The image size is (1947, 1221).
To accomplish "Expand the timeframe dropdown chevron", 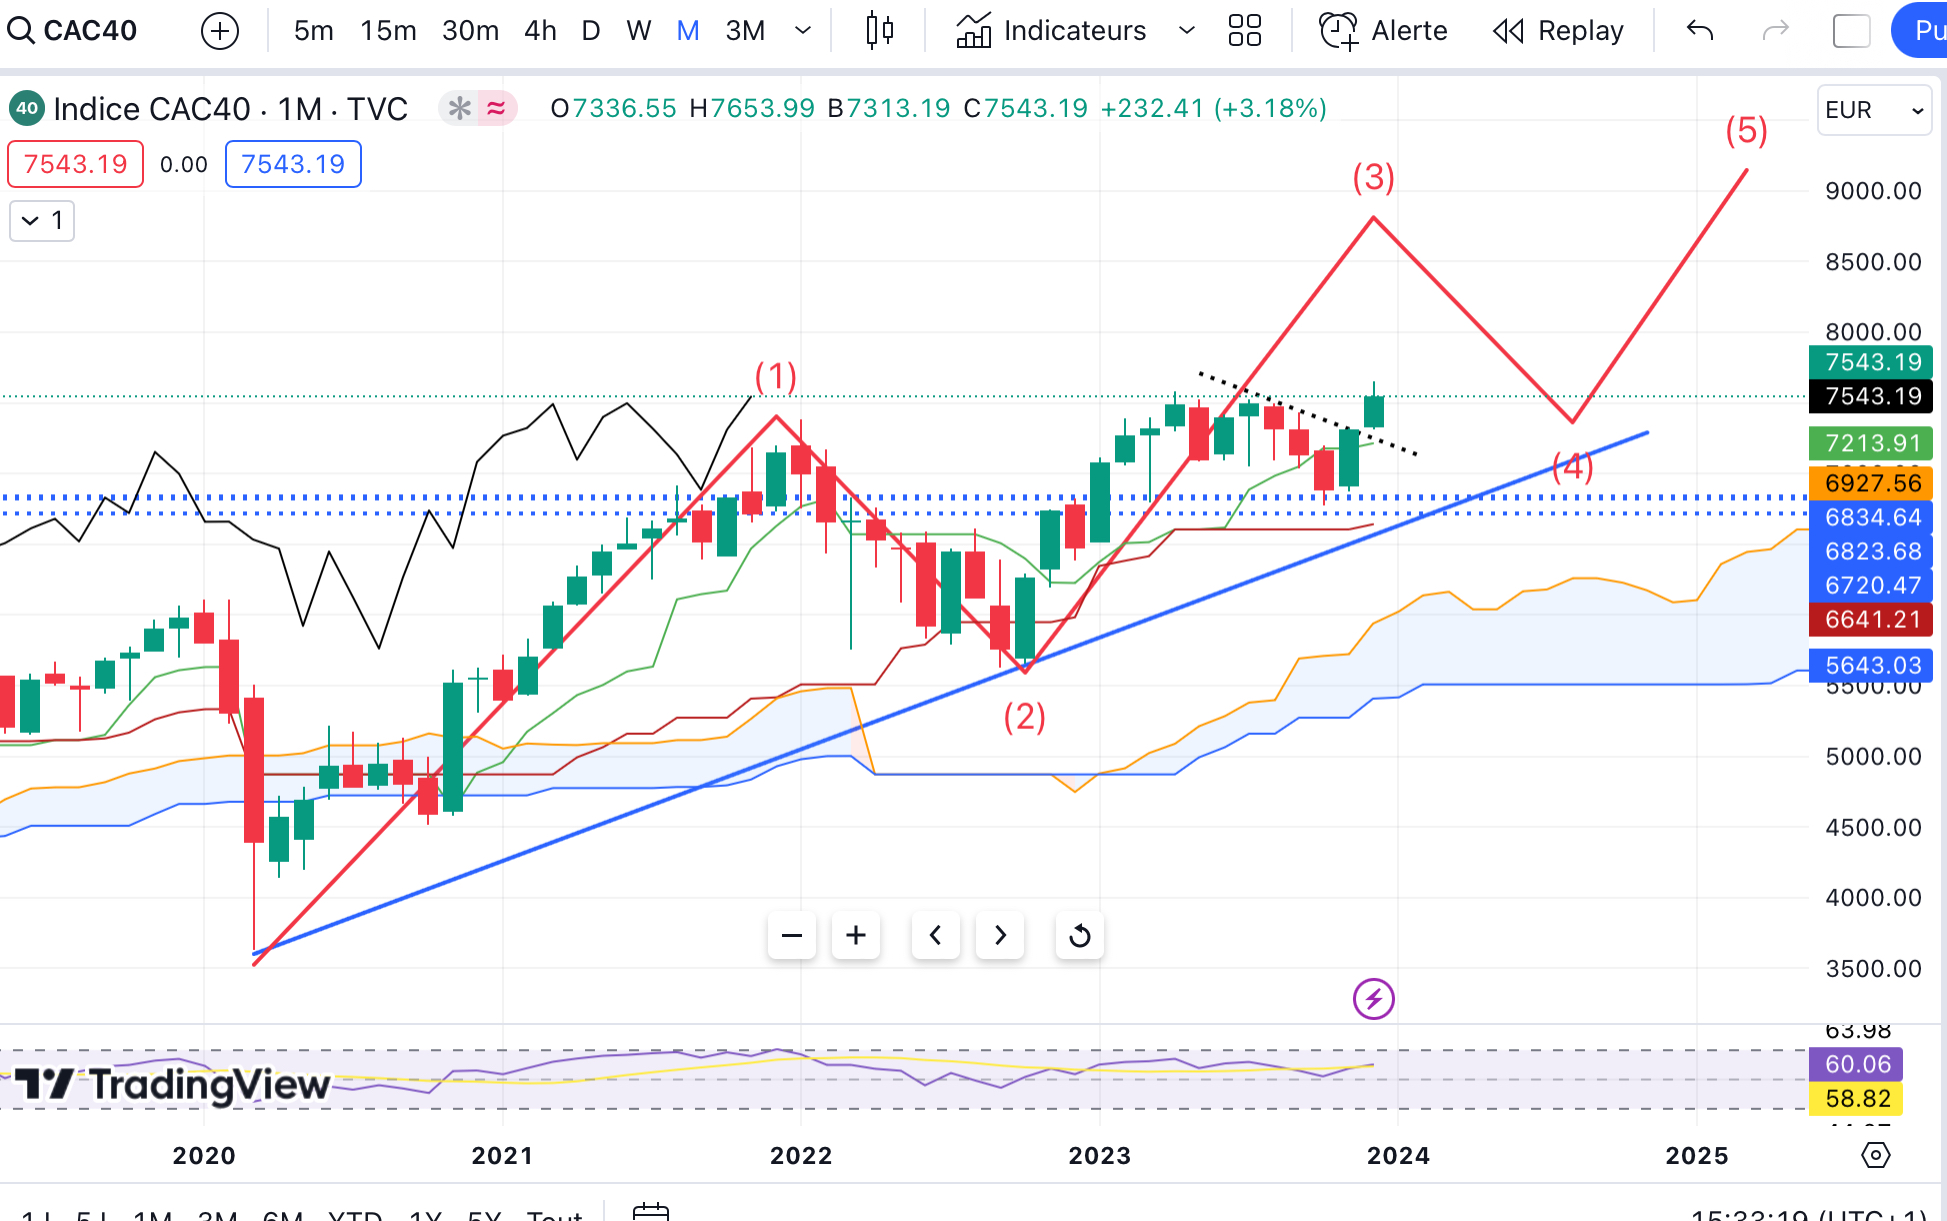I will tap(802, 31).
